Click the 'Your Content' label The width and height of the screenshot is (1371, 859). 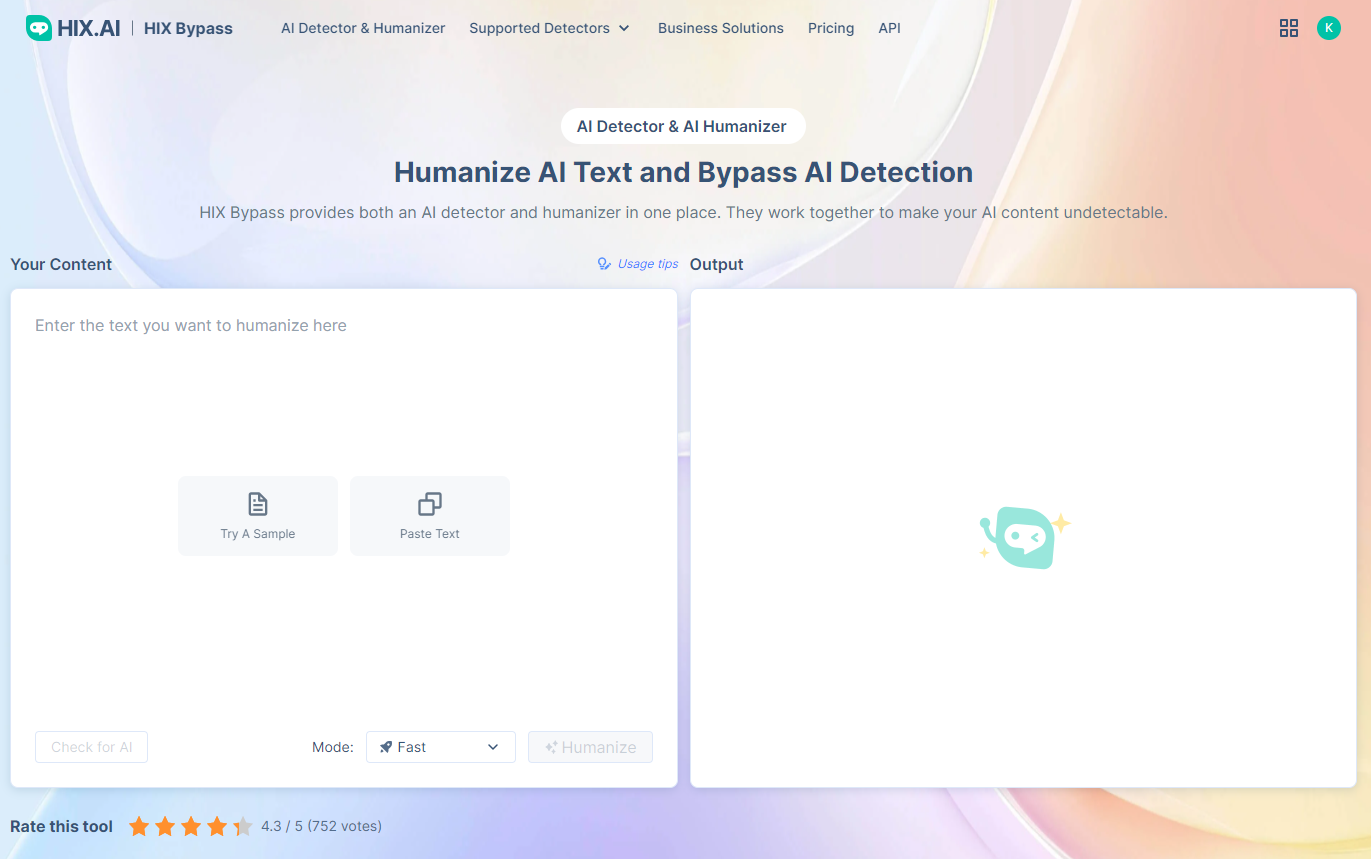61,264
